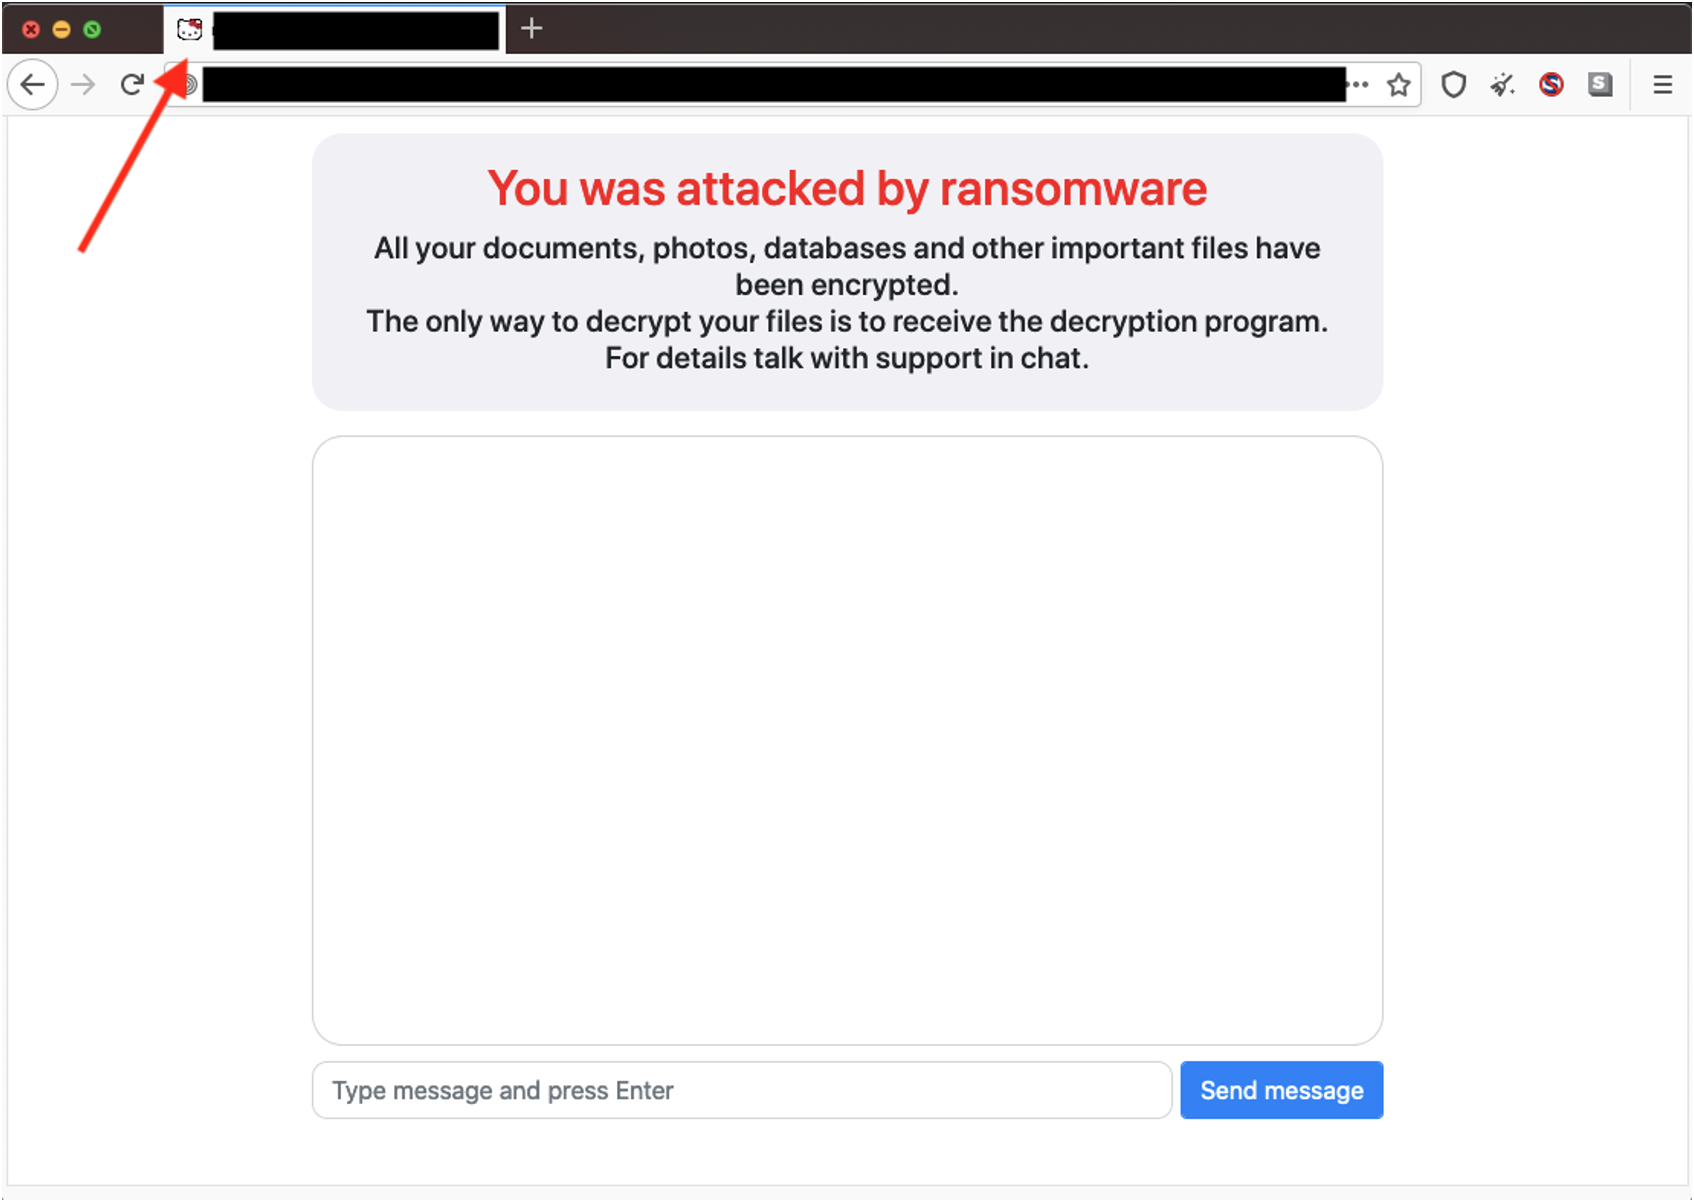This screenshot has height=1200, width=1694.
Task: Click inside the empty chat window area
Action: [847, 740]
